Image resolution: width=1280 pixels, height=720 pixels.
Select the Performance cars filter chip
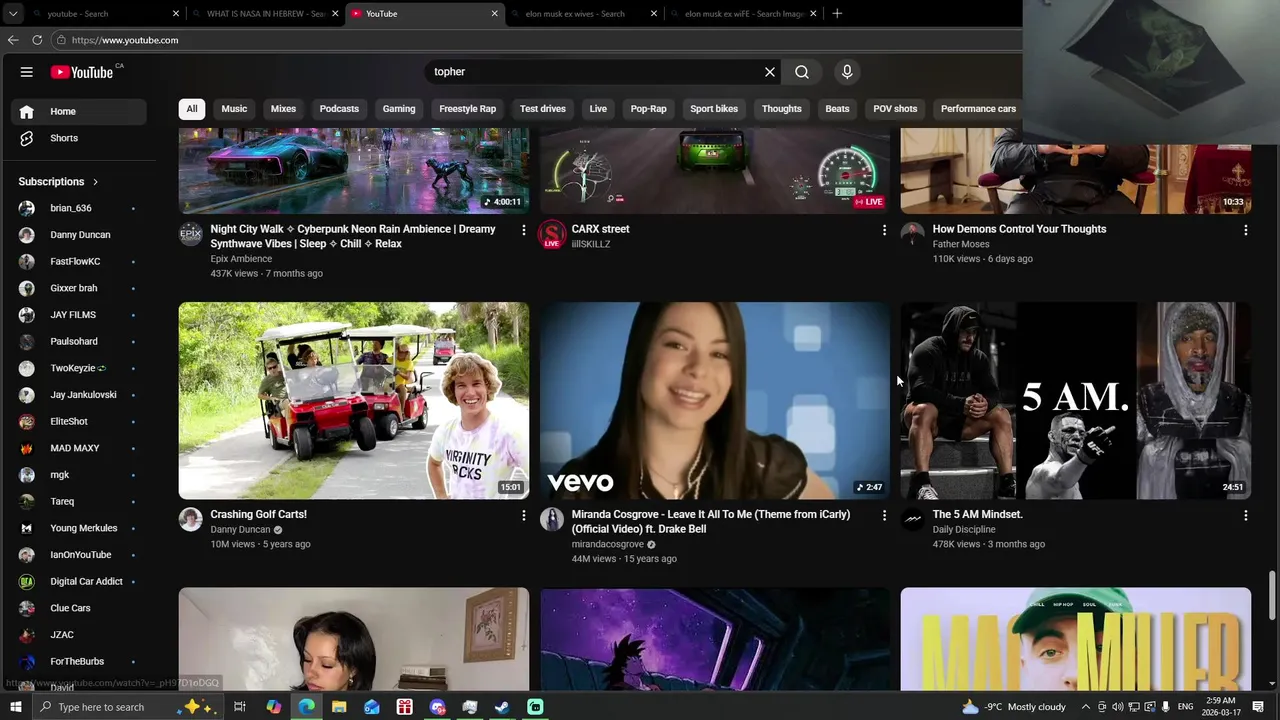pyautogui.click(x=978, y=109)
